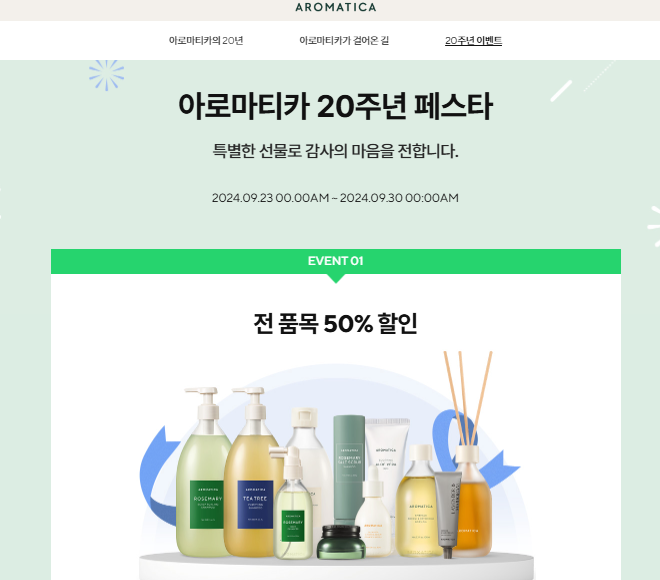Click the AROMATICA logo at top

(x=335, y=7)
